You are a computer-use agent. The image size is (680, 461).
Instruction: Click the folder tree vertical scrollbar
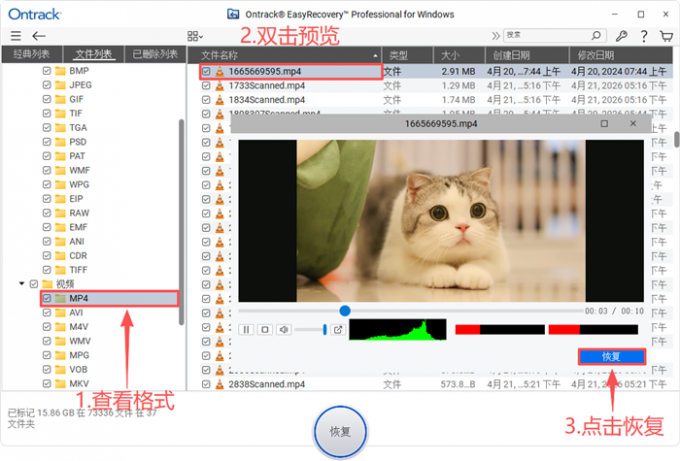pos(181,221)
